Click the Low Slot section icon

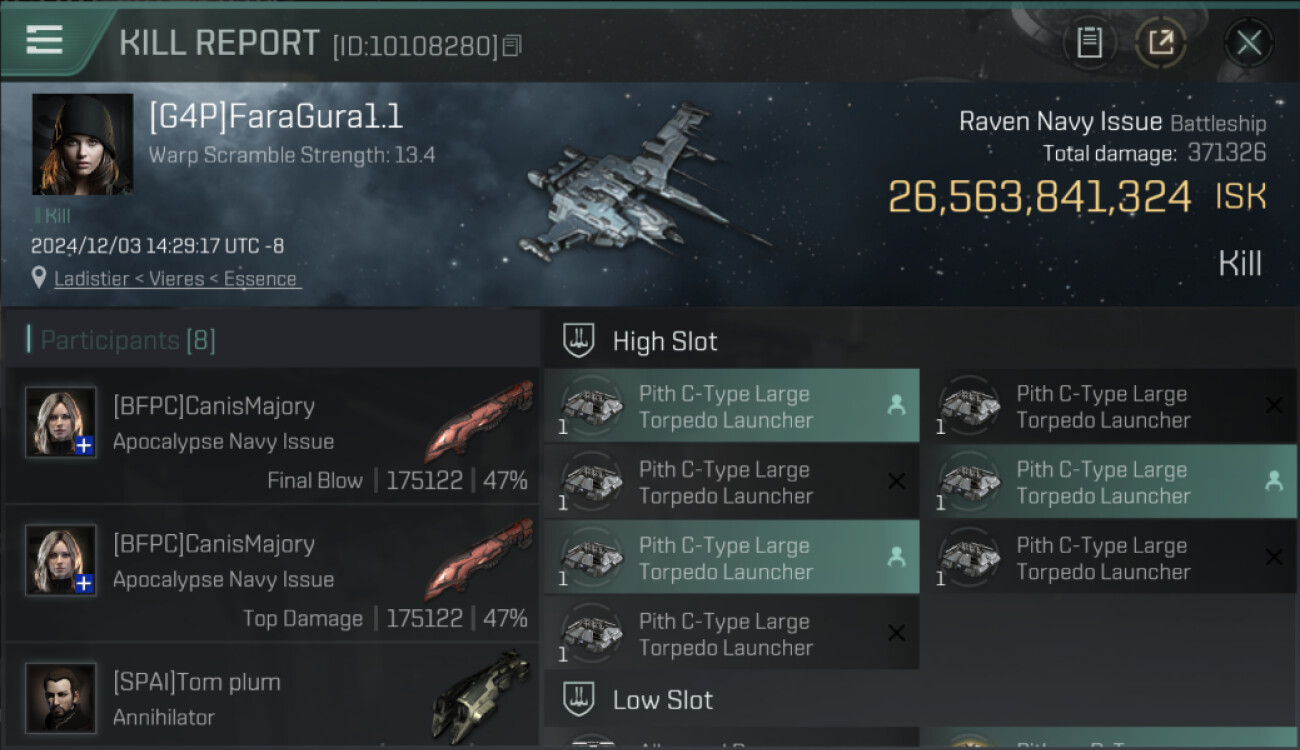pyautogui.click(x=579, y=699)
